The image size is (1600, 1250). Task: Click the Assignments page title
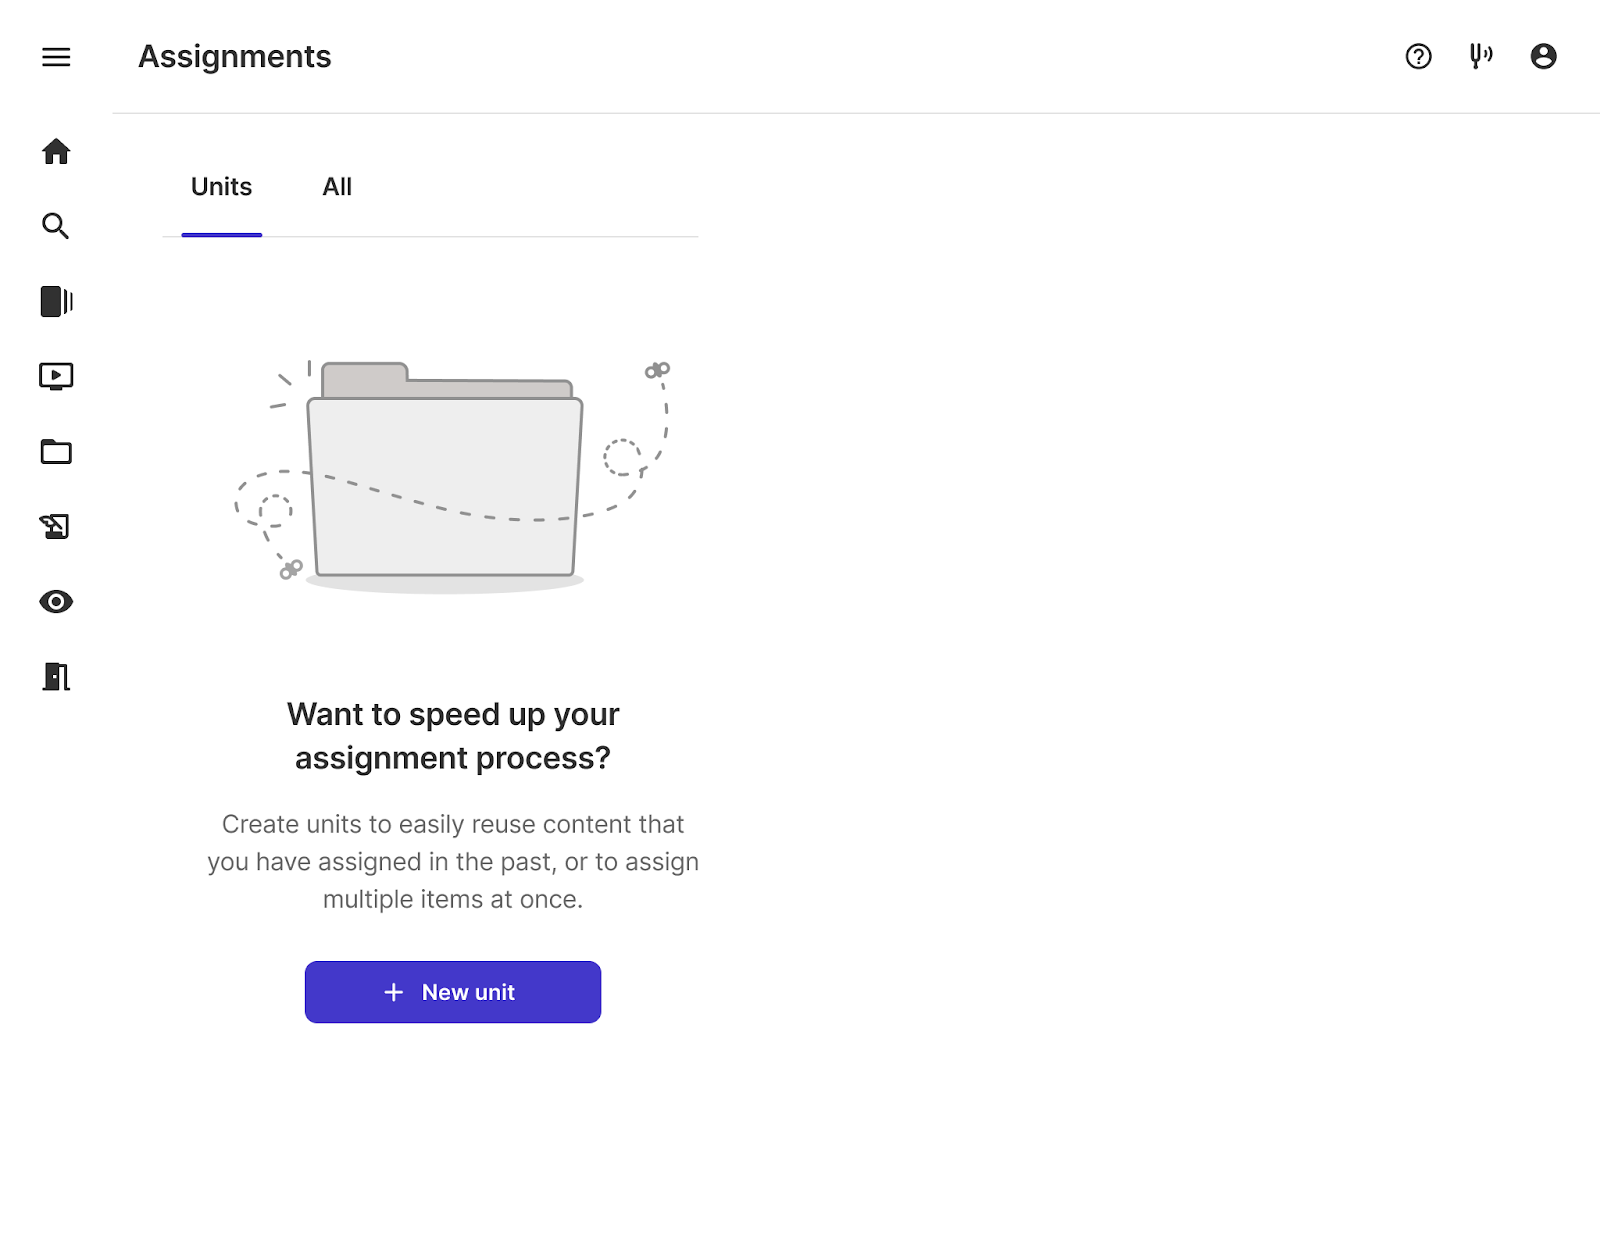234,57
